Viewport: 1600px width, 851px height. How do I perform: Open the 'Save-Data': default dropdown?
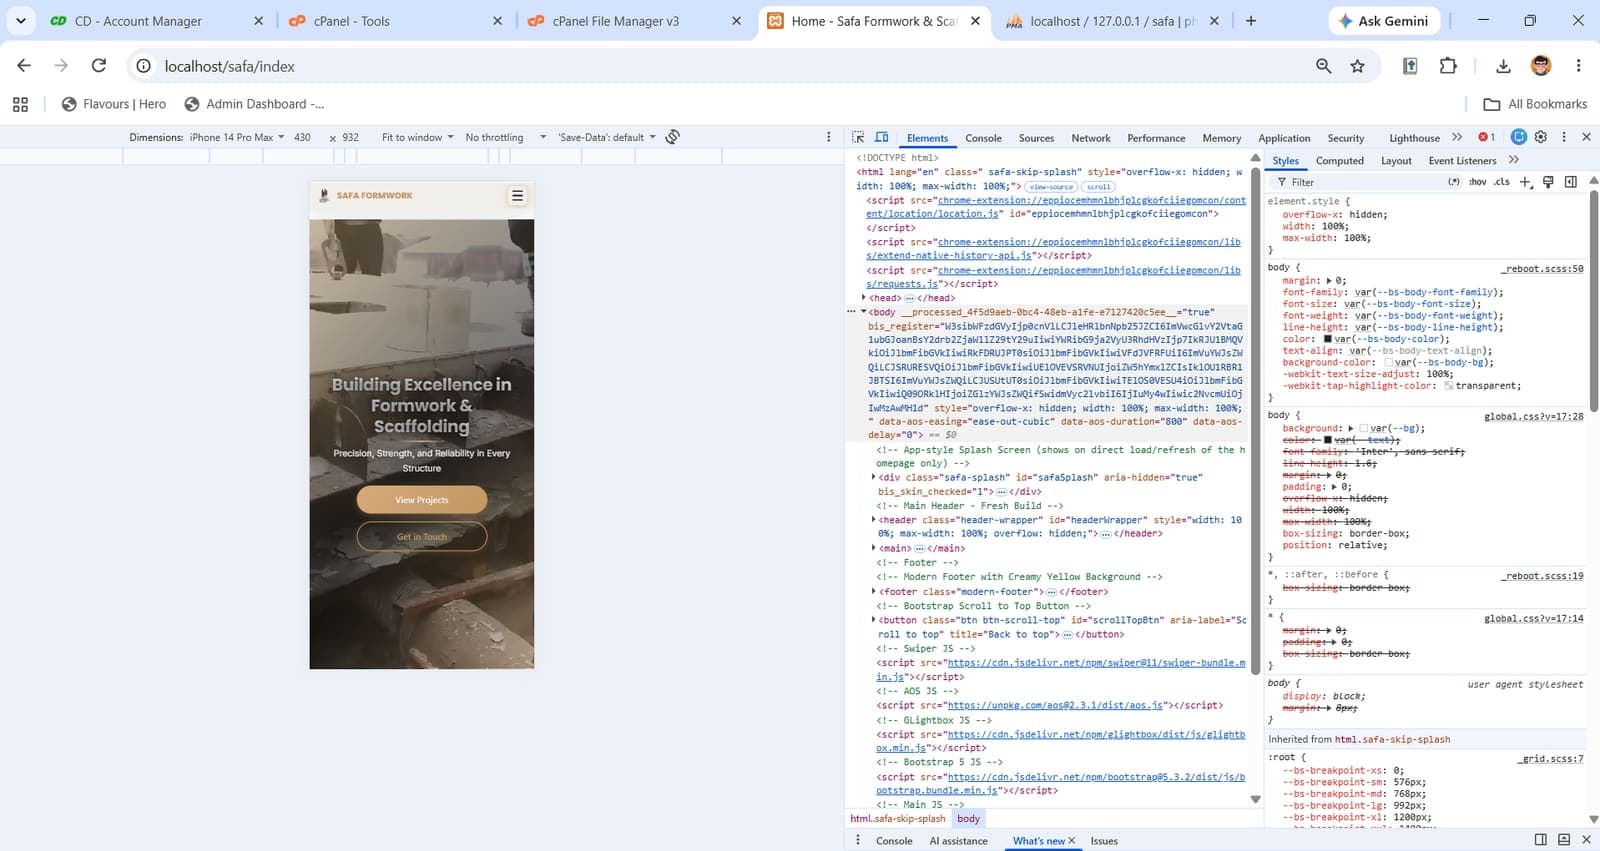coord(607,137)
